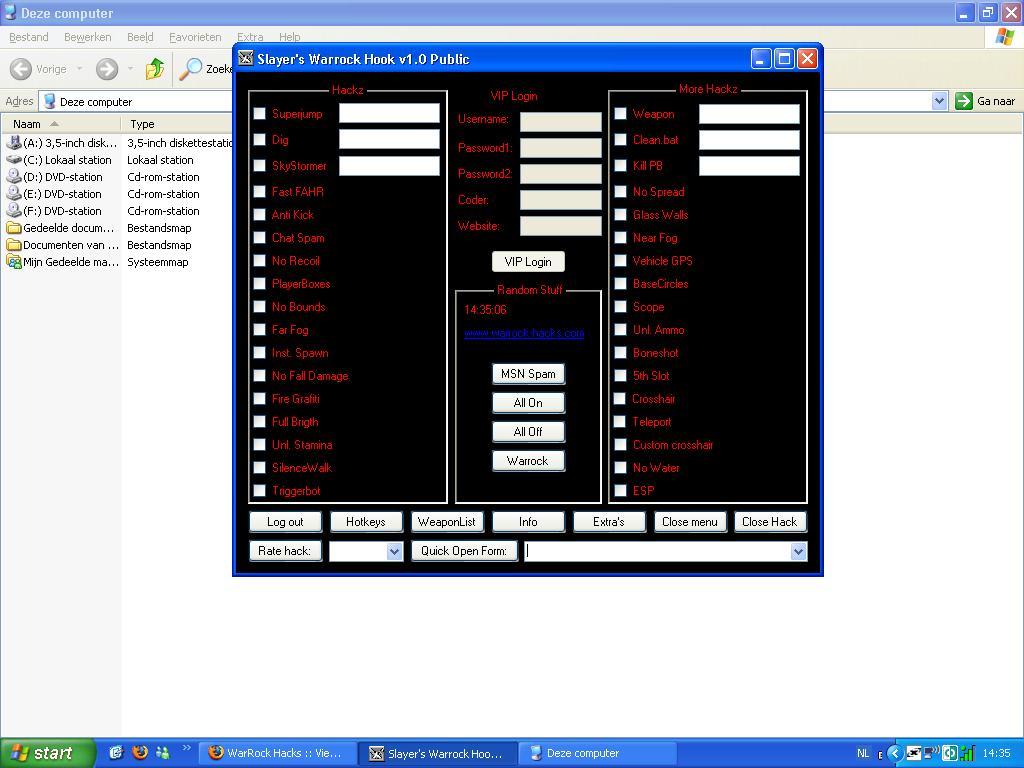The width and height of the screenshot is (1024, 768).
Task: Click the Windows start button
Action: click(46, 753)
